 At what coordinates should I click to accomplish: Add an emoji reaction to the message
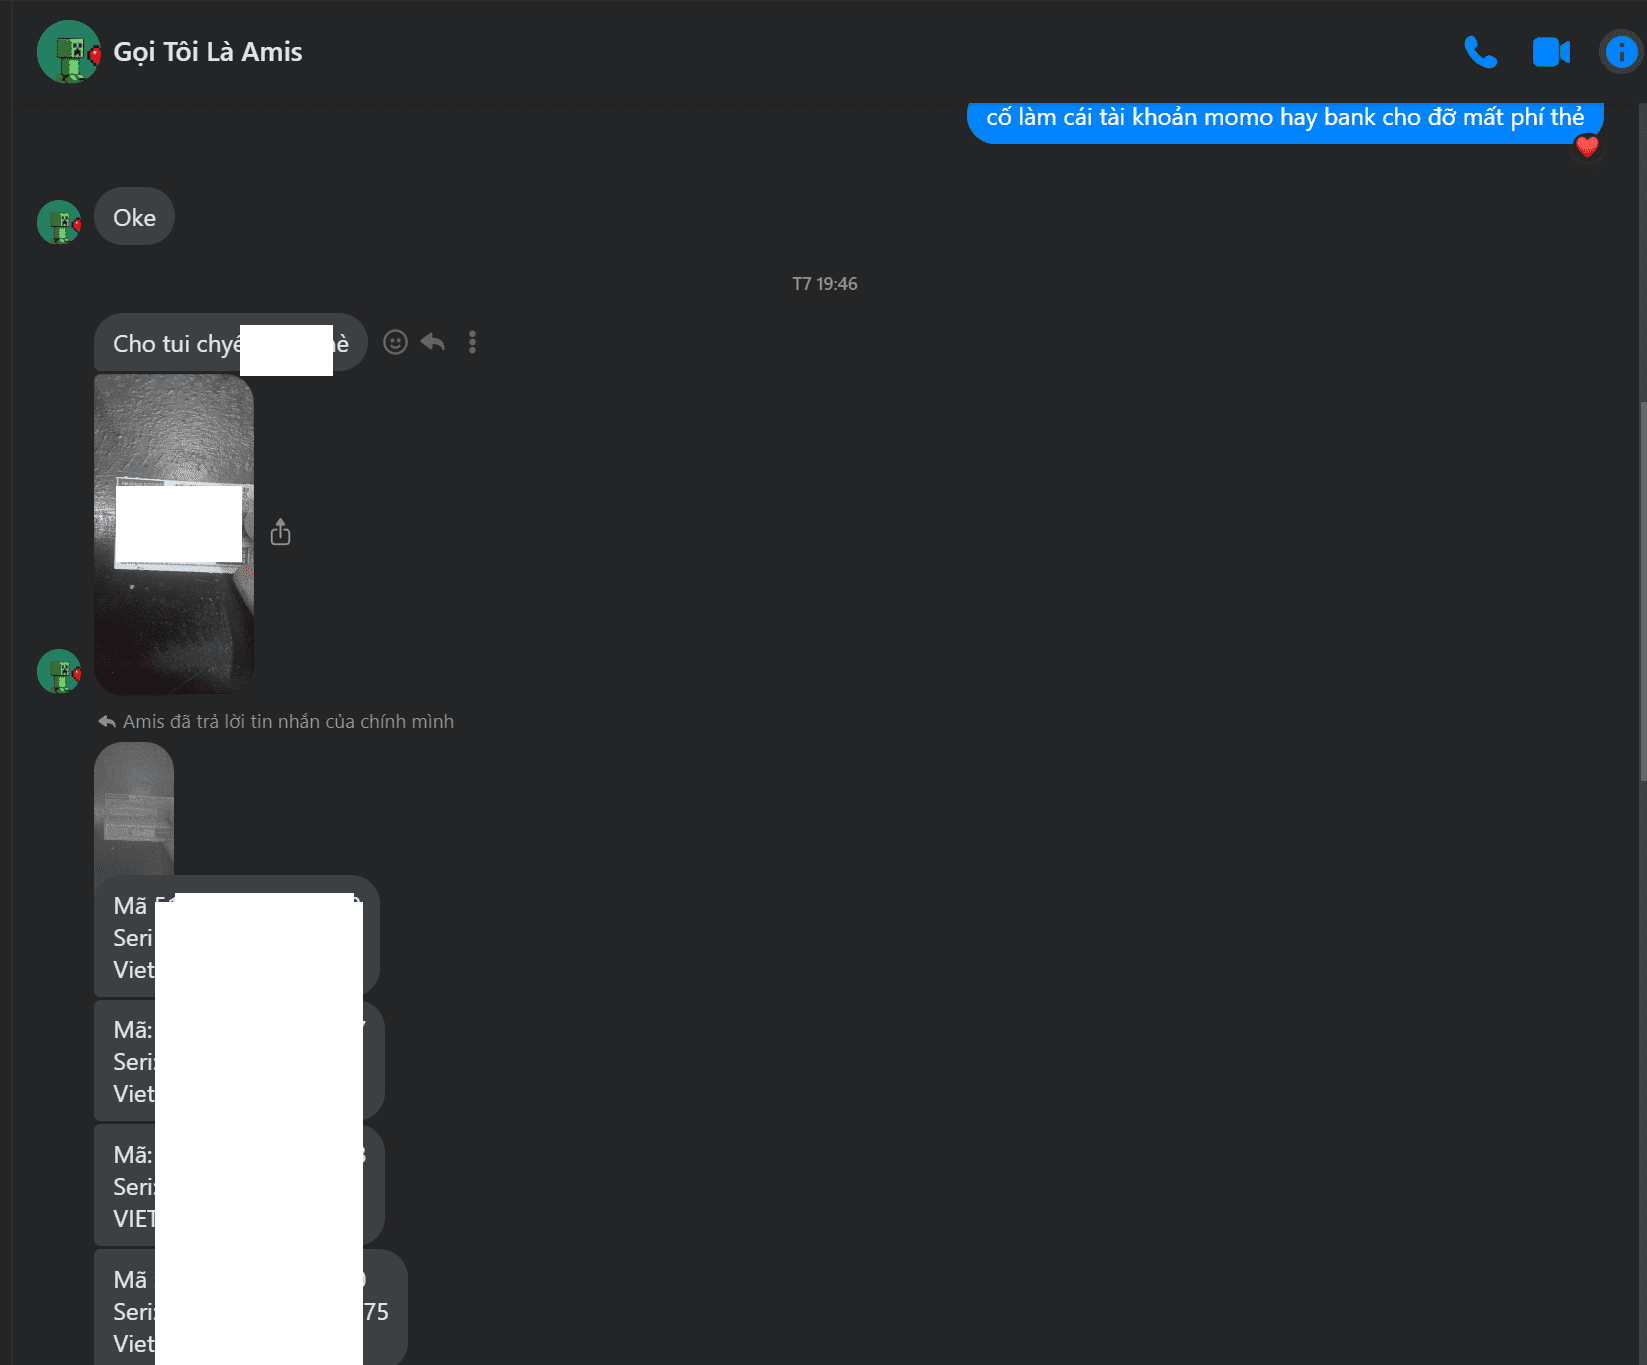pyautogui.click(x=396, y=343)
